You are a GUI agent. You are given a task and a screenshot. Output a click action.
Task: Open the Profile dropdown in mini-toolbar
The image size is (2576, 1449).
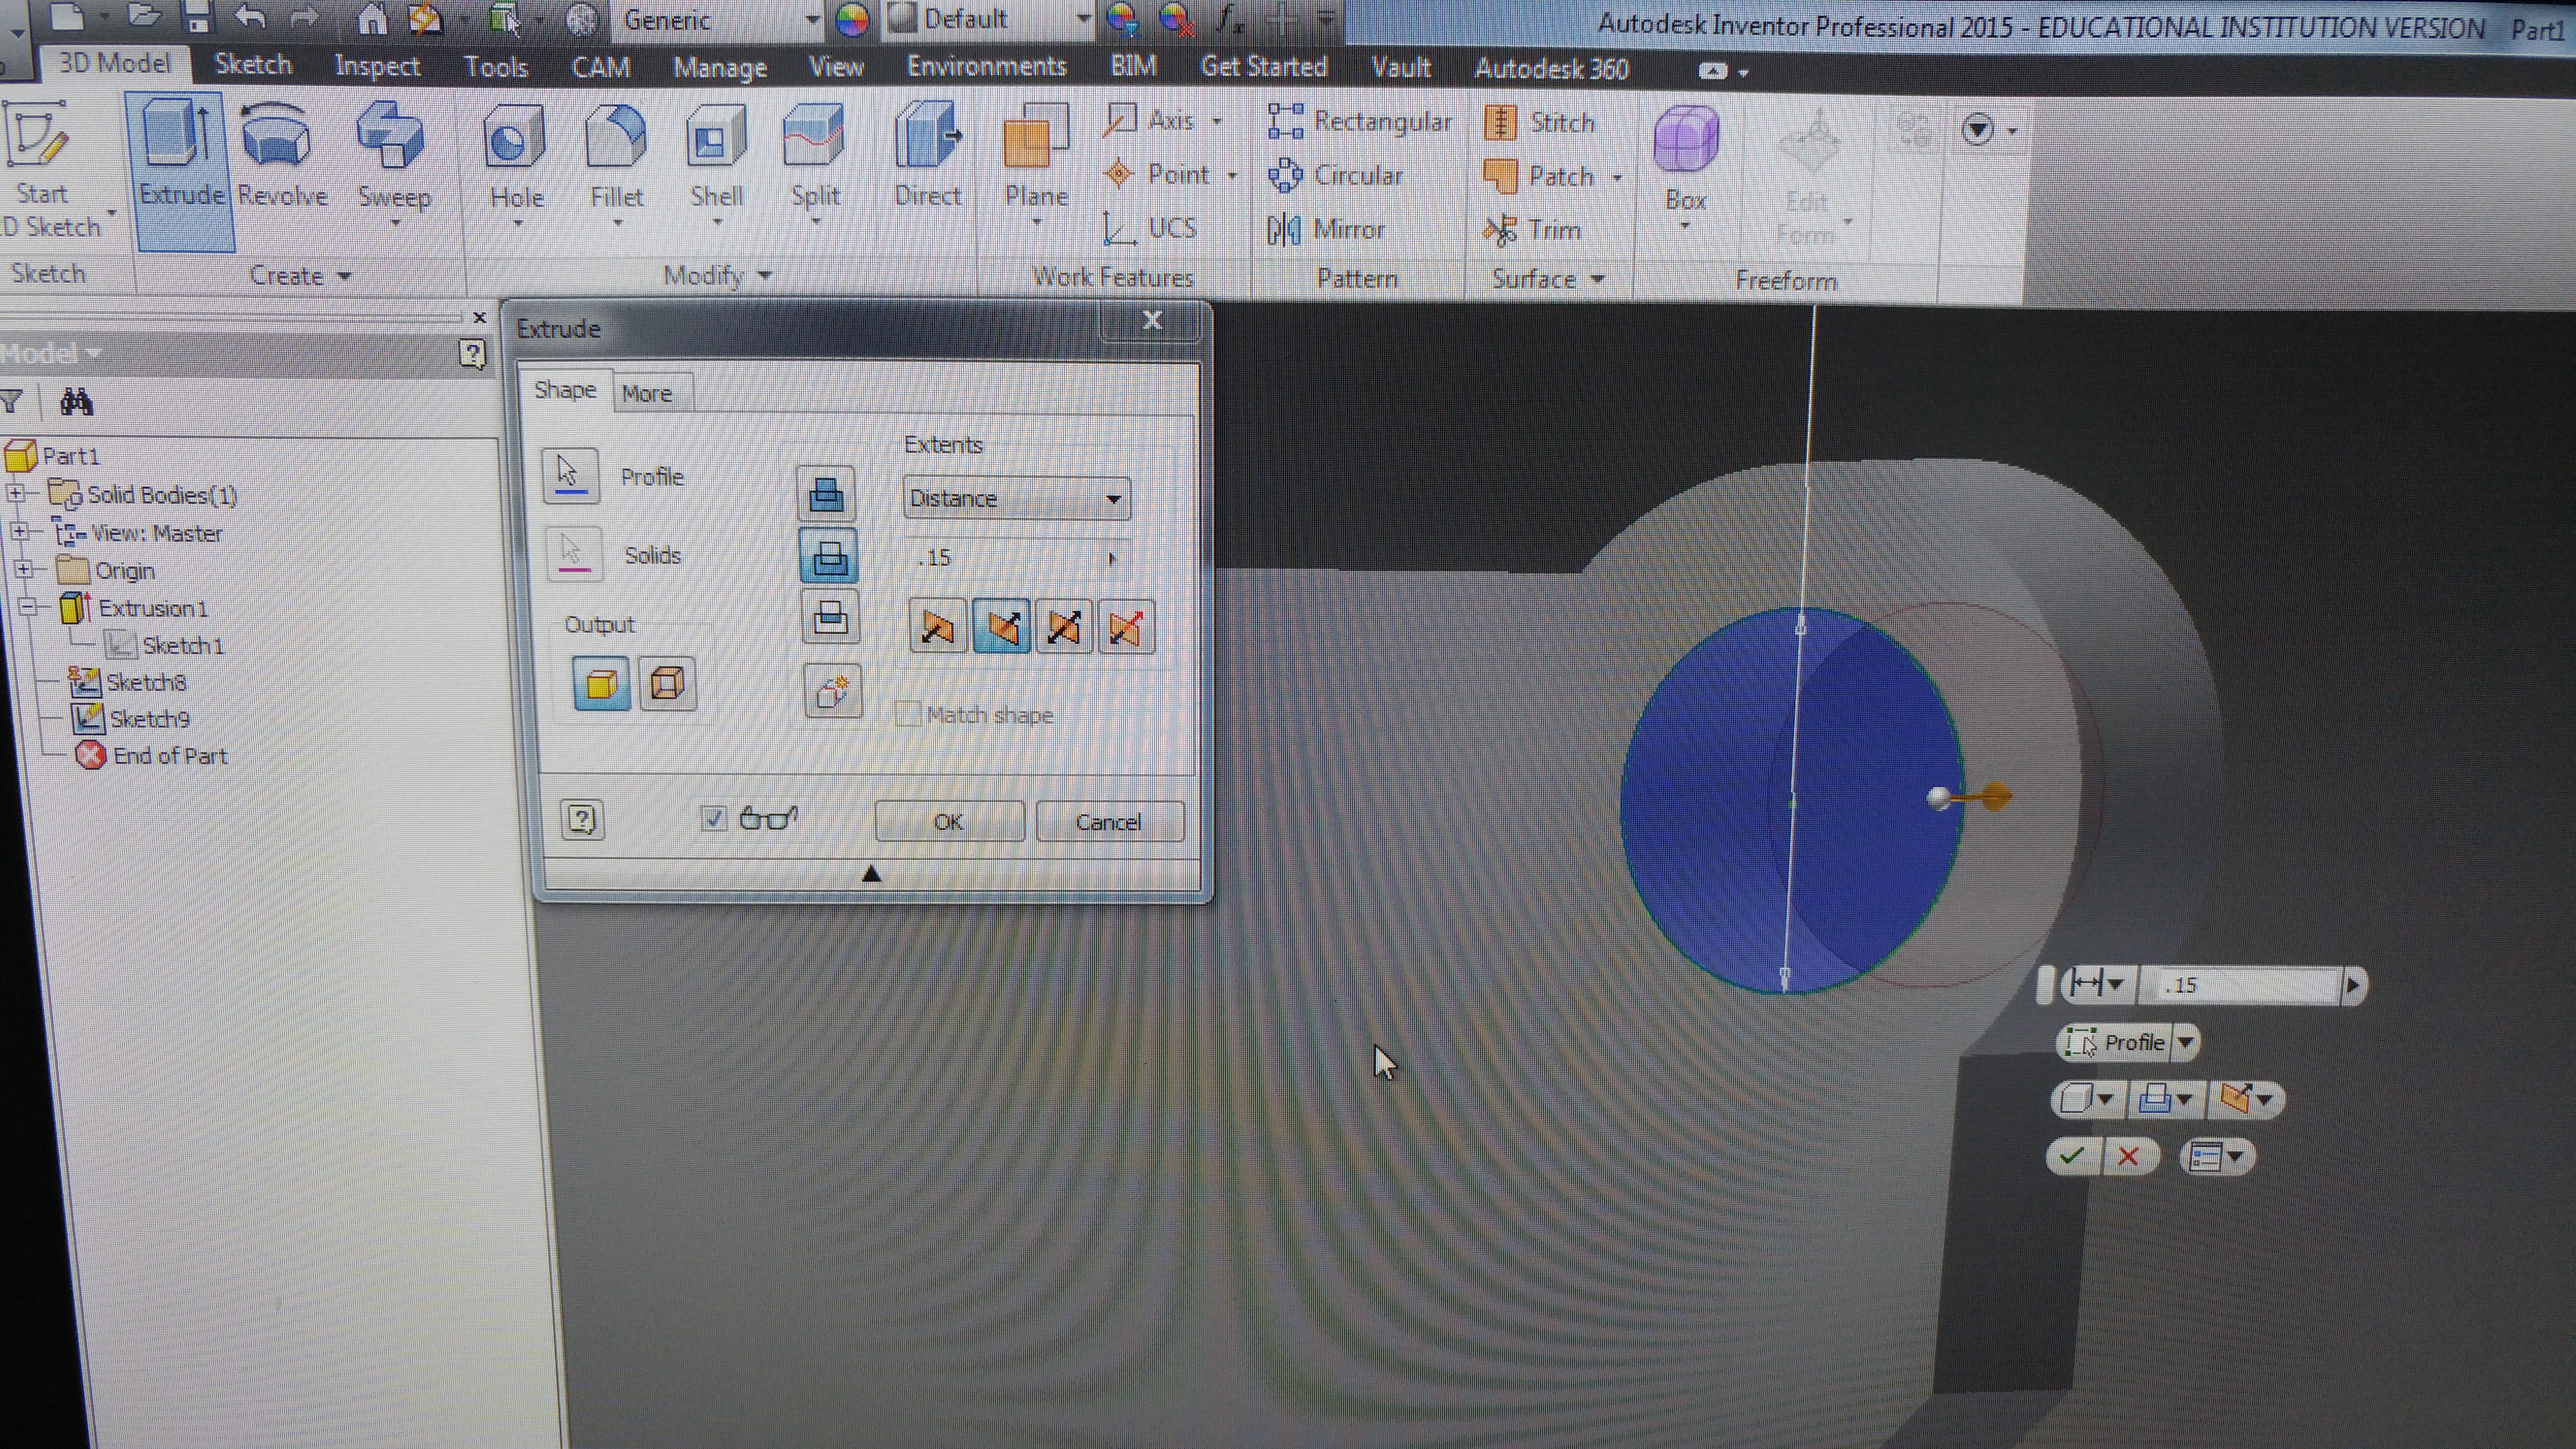click(2186, 1042)
